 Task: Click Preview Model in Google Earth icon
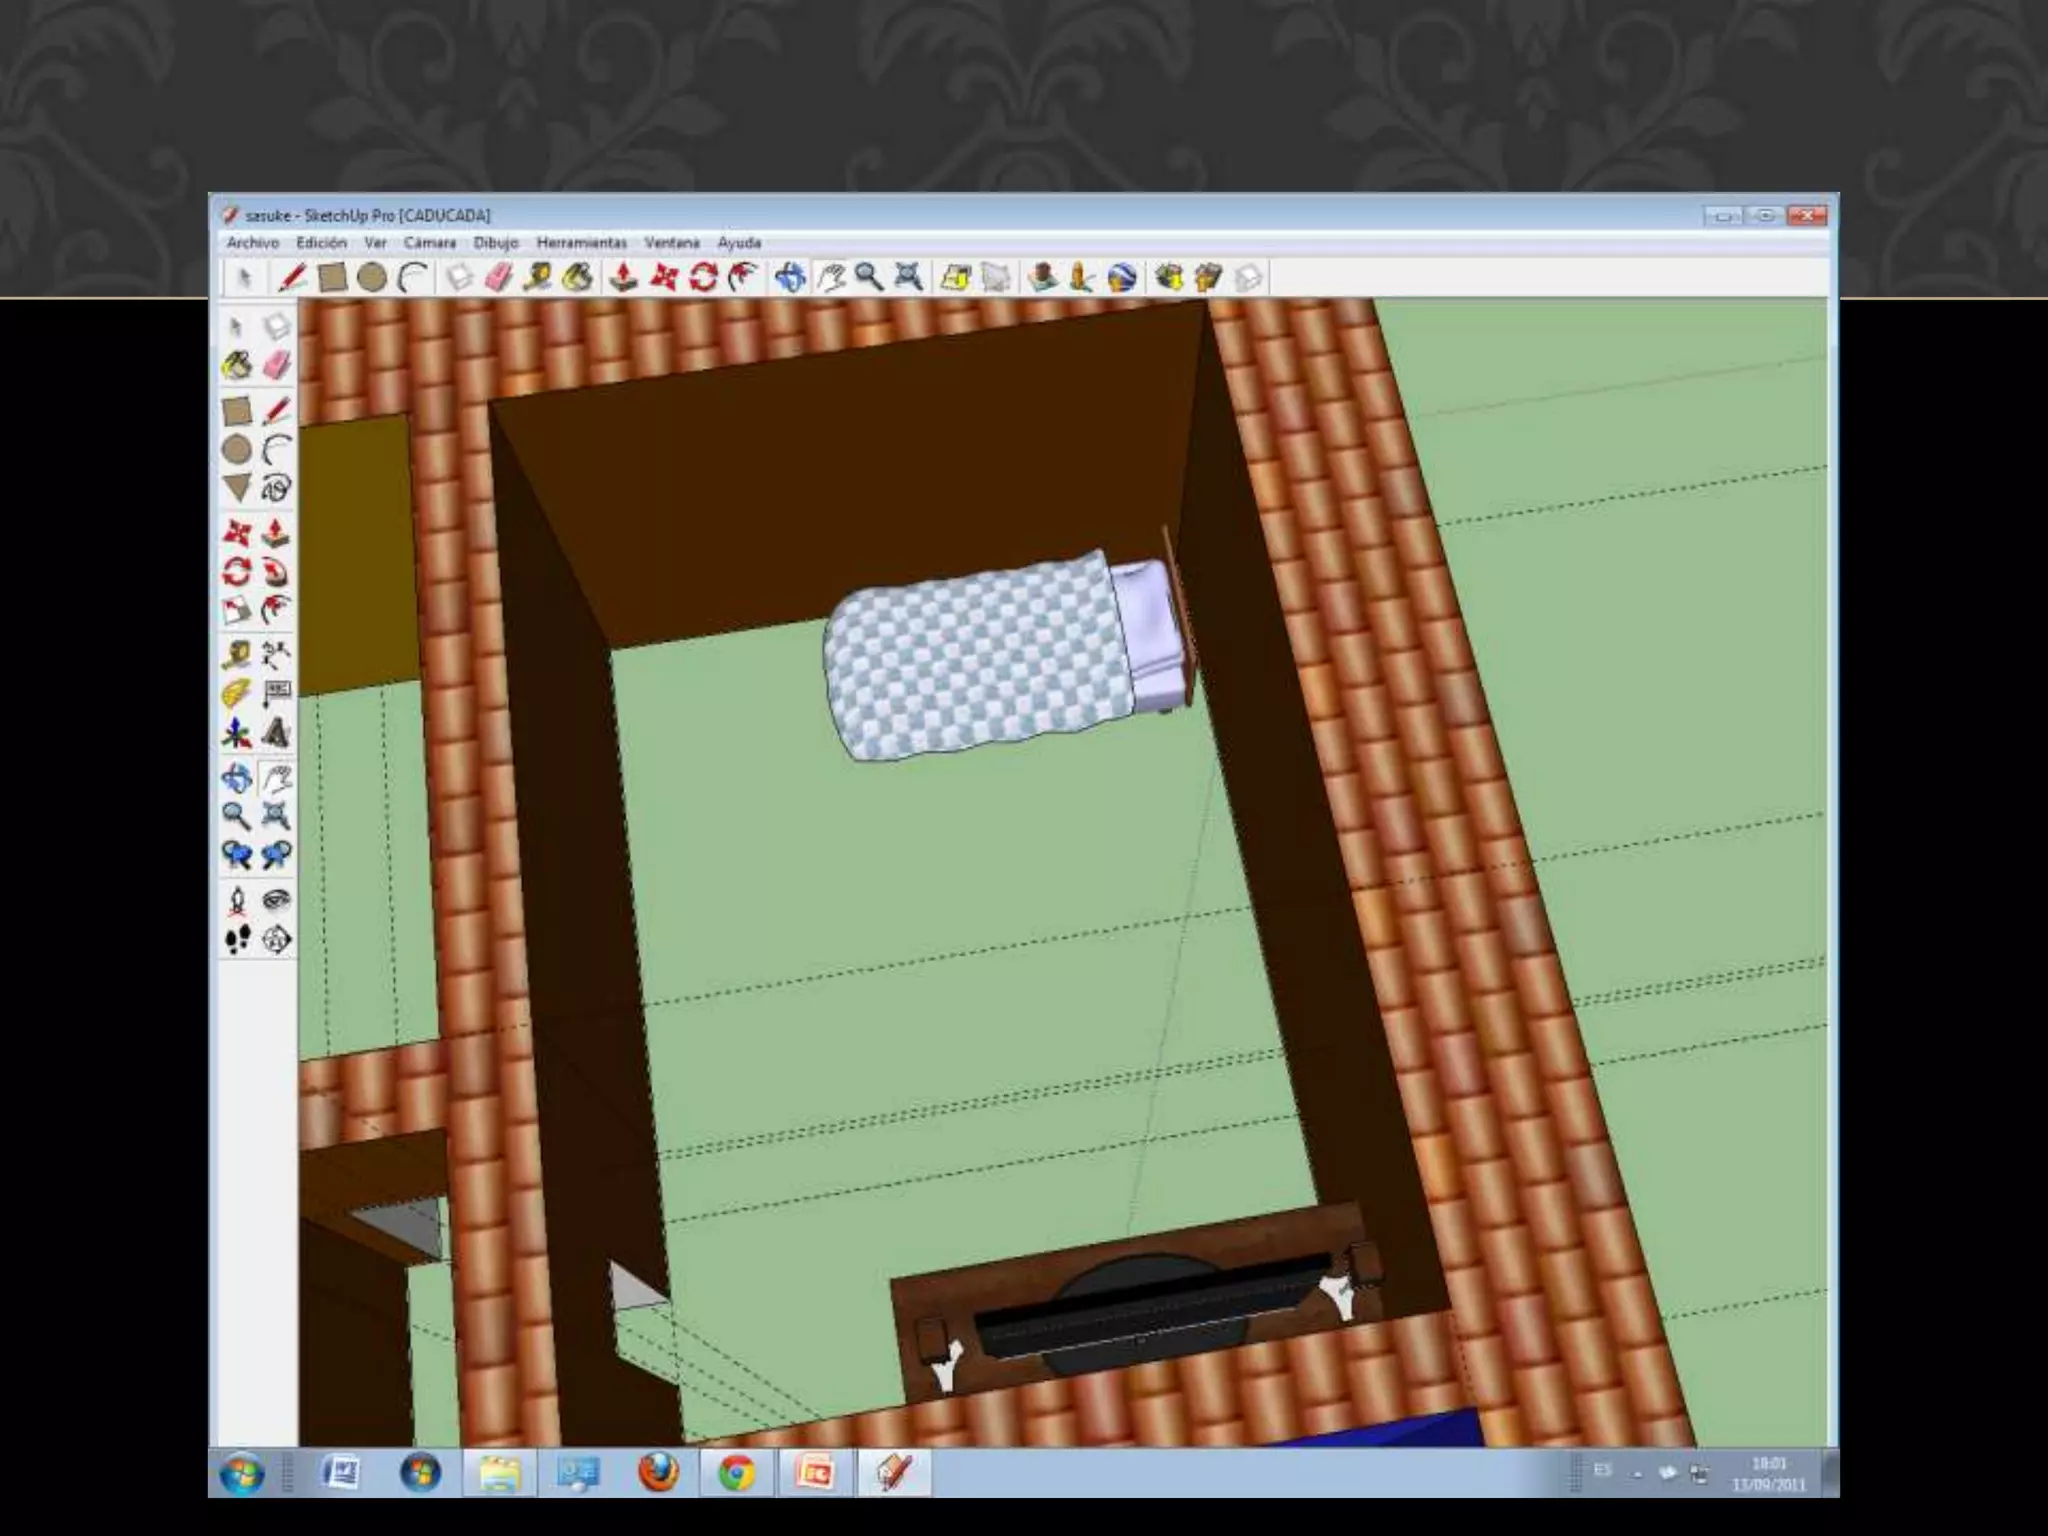[1122, 277]
